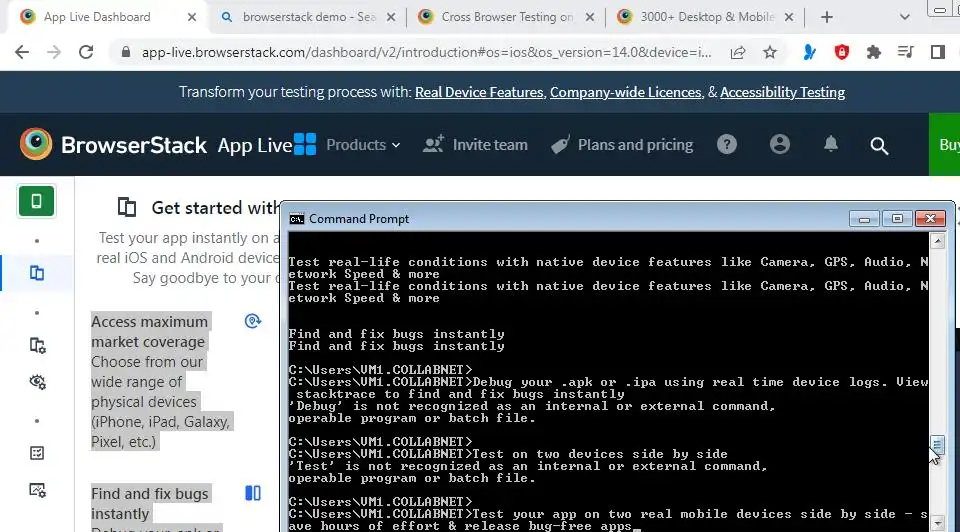Click the Command Prompt title bar icon
The width and height of the screenshot is (960, 532).
click(x=297, y=219)
